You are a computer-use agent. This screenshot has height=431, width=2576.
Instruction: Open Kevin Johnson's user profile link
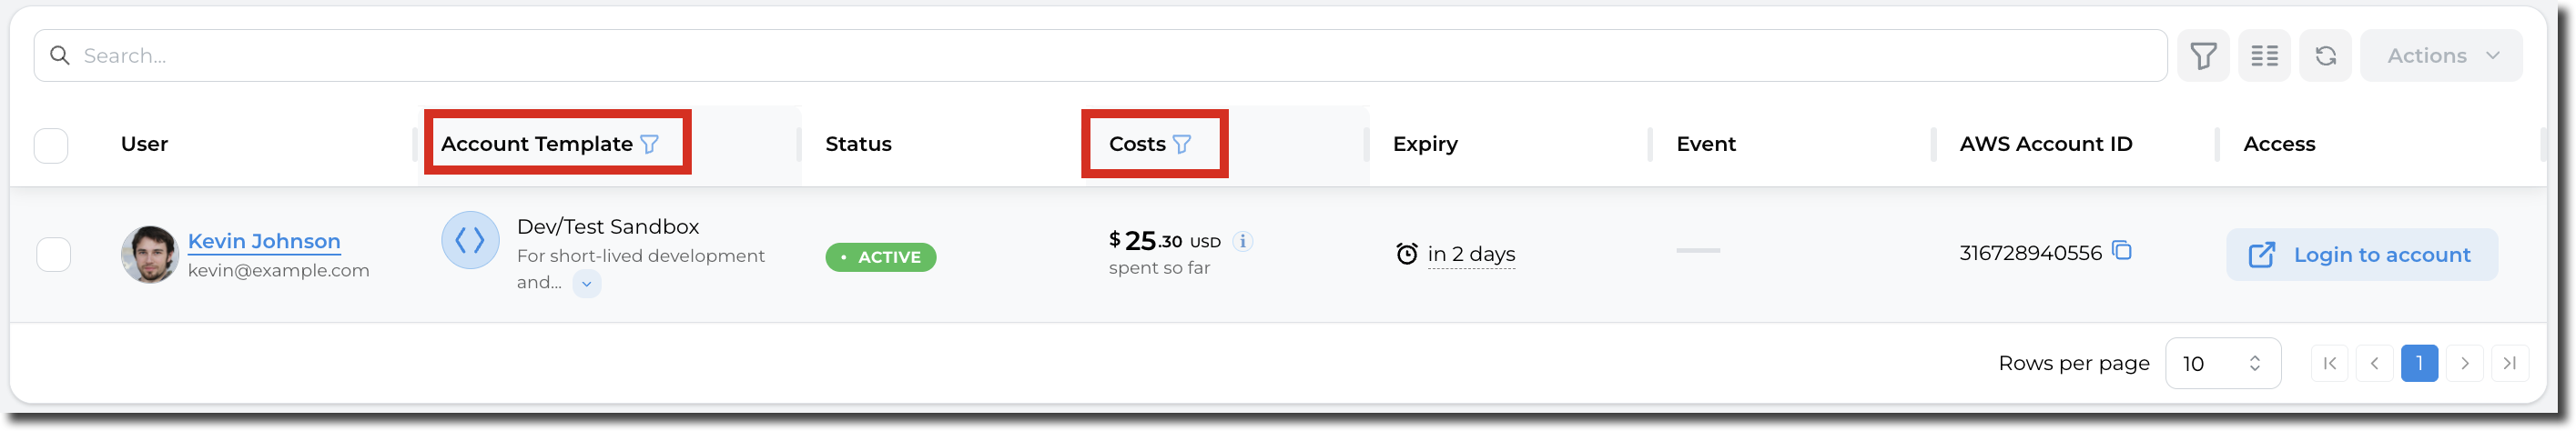pos(264,241)
